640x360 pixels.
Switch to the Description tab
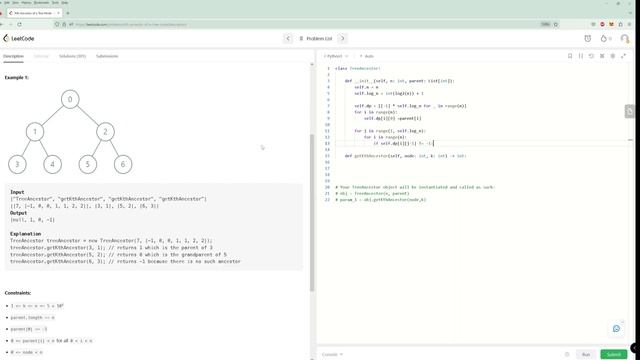pos(13,56)
